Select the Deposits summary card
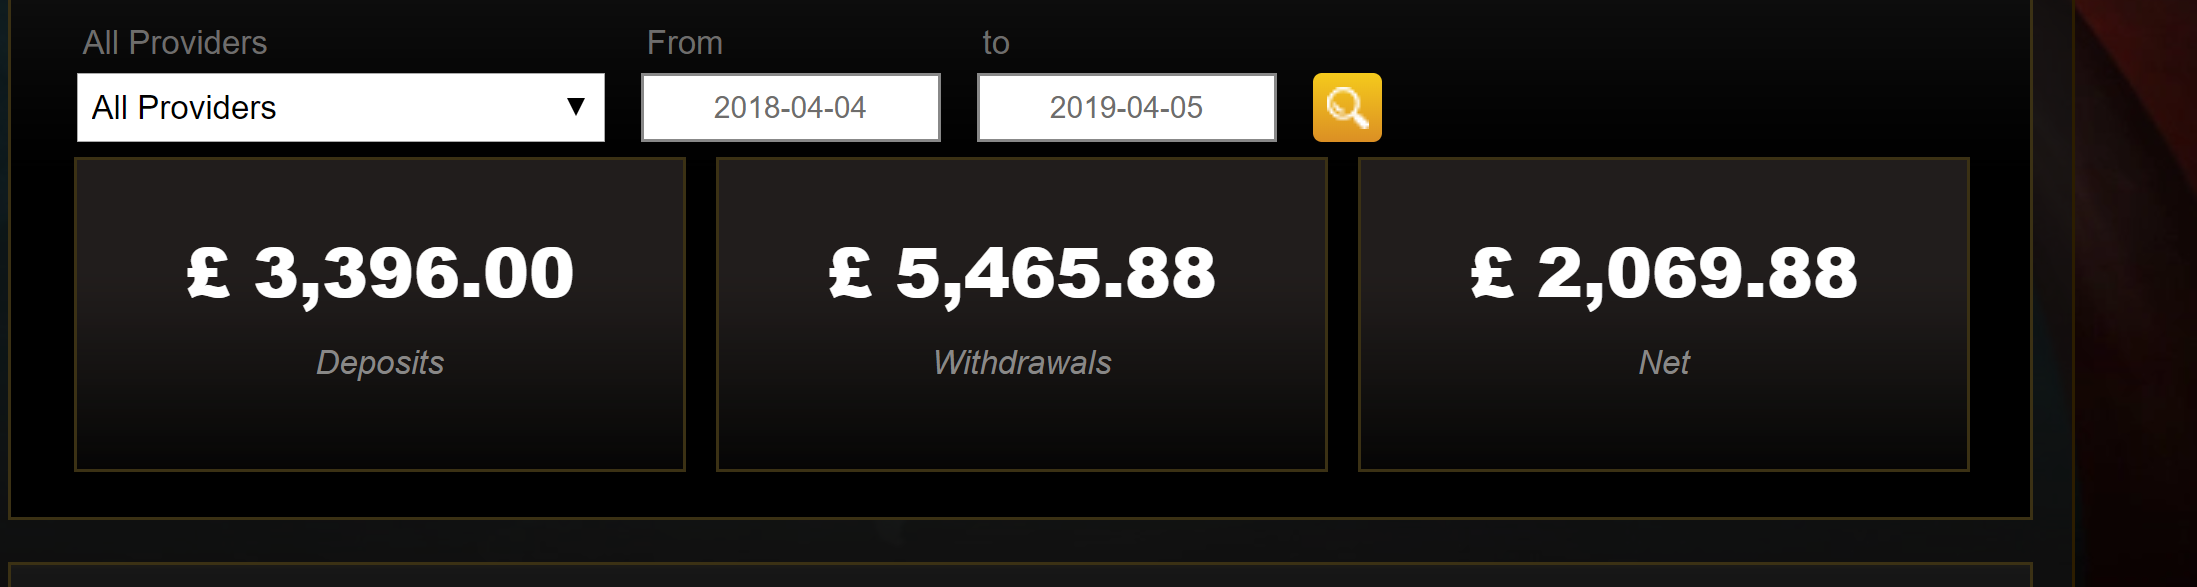 point(380,314)
